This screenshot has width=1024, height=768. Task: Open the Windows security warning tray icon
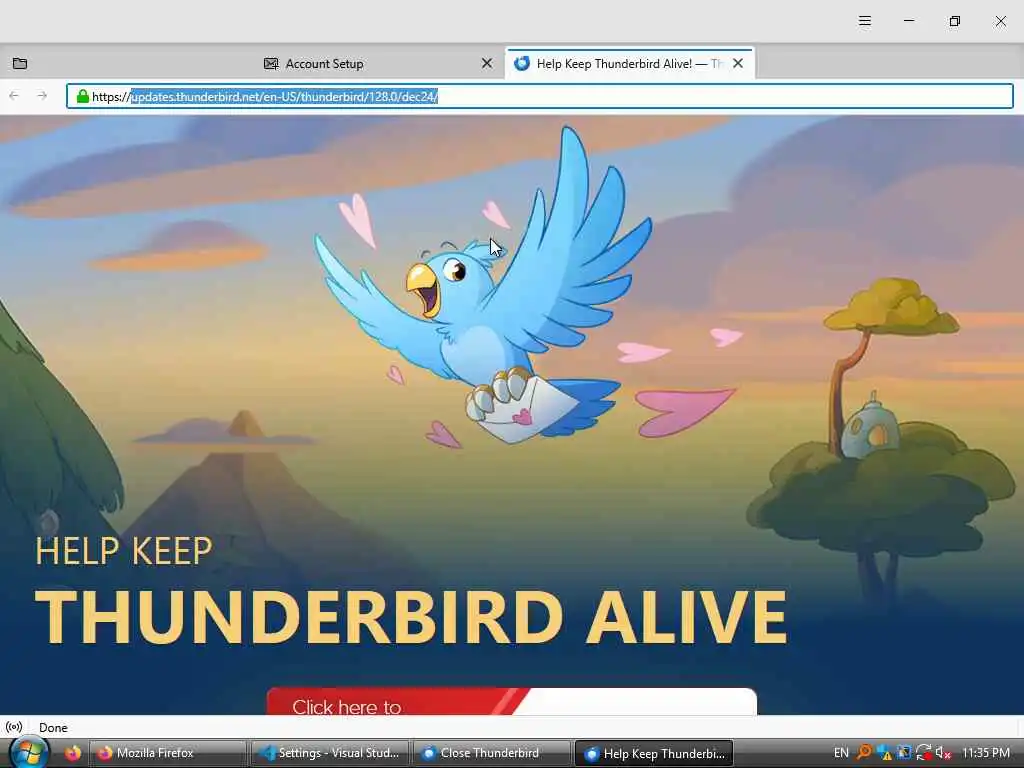(x=884, y=752)
